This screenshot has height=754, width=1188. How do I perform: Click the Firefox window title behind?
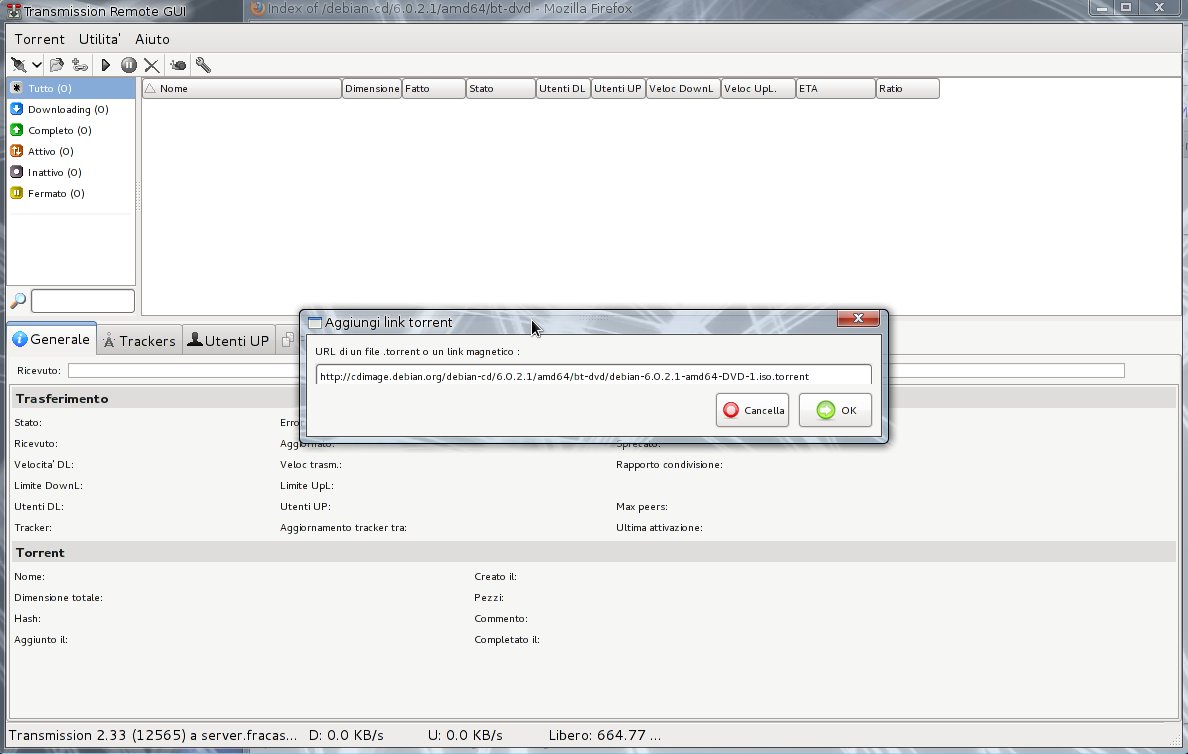tap(450, 9)
